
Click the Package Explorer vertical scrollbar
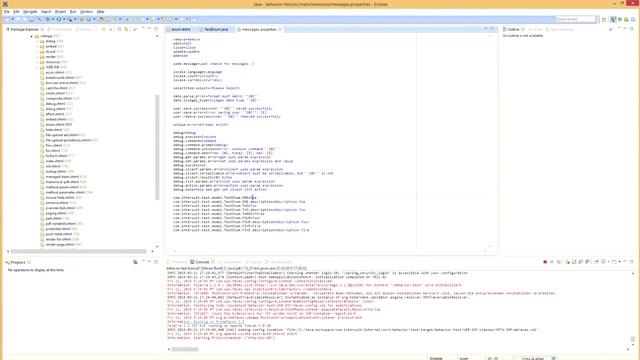(x=157, y=147)
